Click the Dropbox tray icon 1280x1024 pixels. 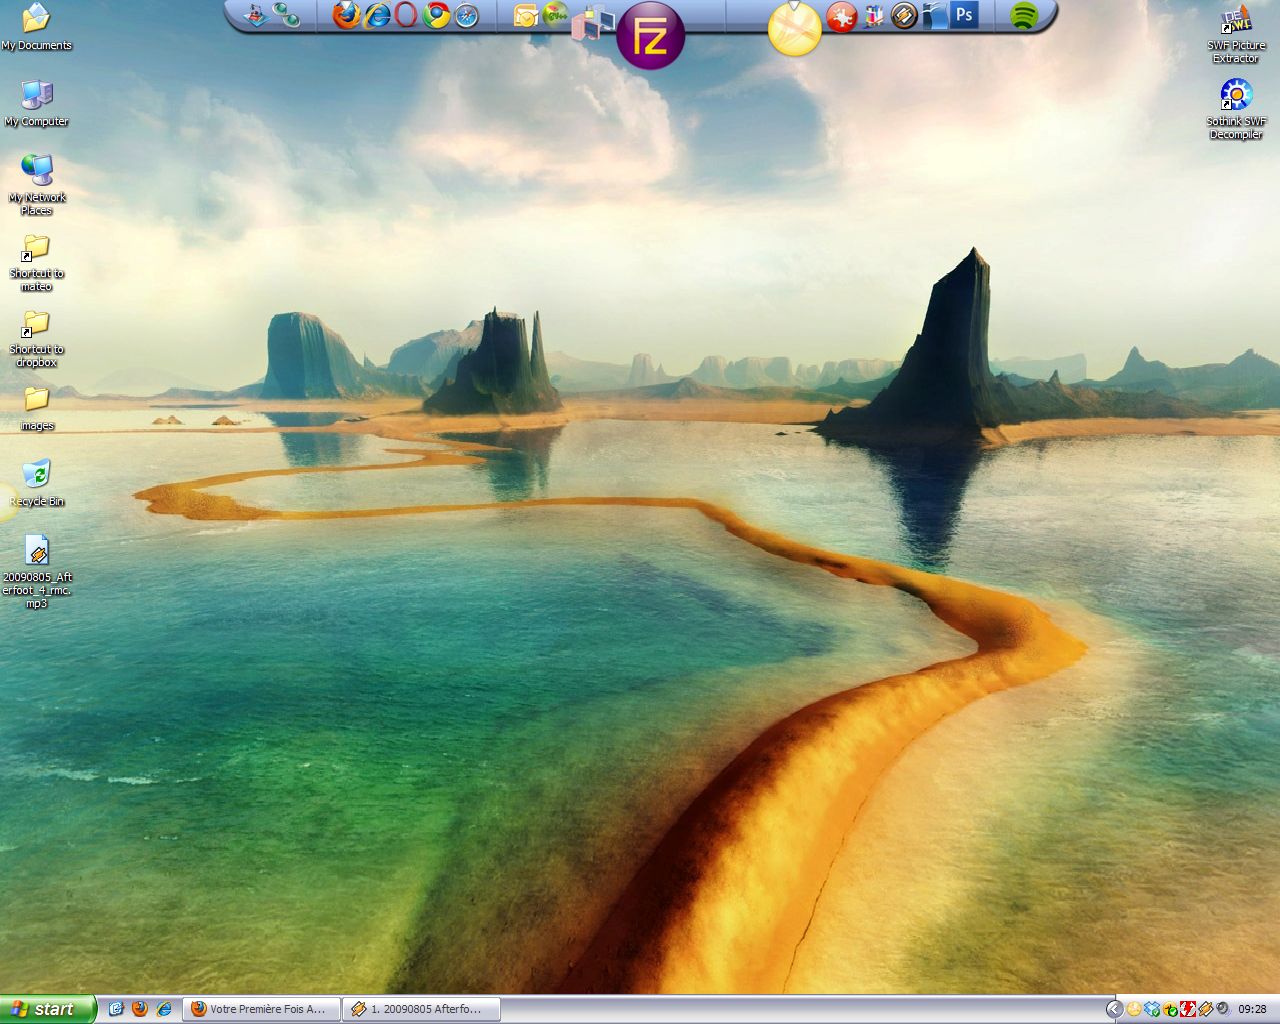click(1152, 1009)
